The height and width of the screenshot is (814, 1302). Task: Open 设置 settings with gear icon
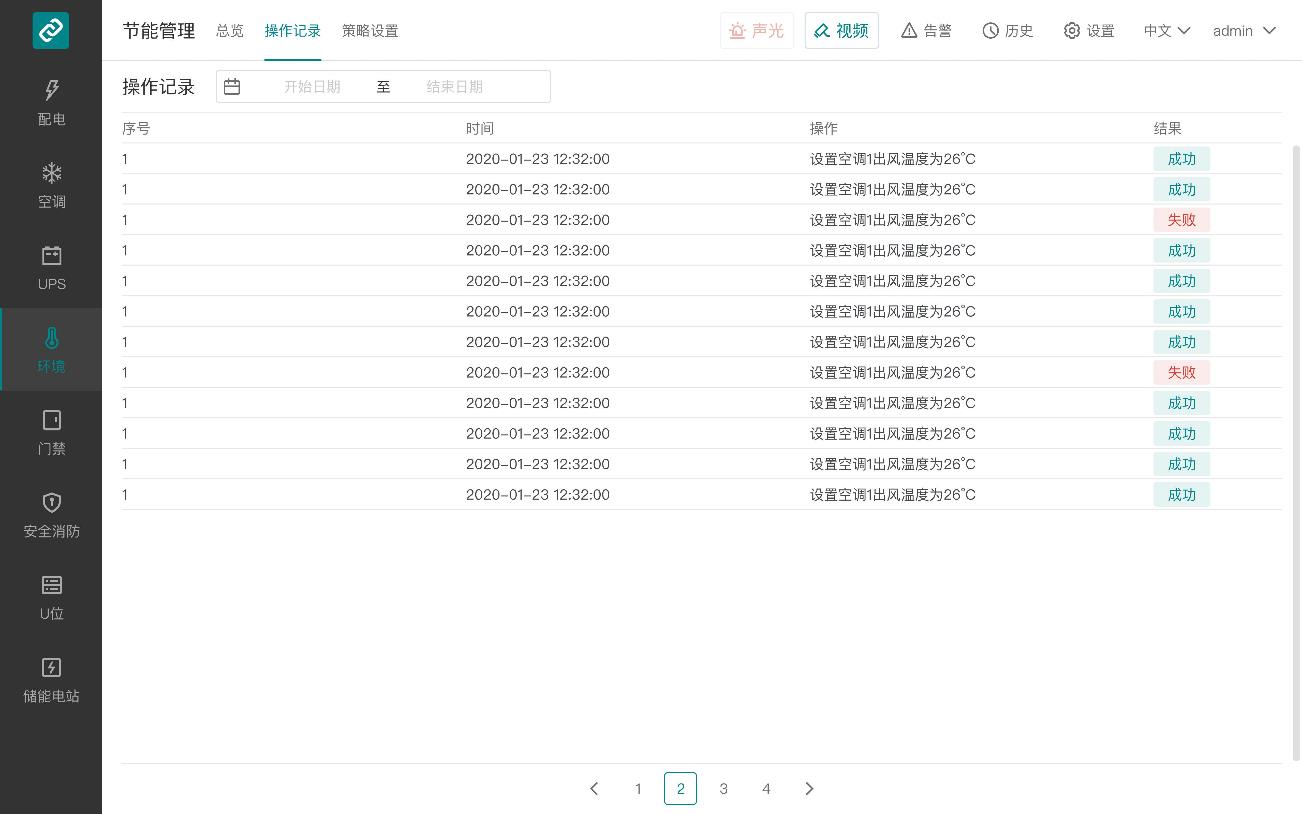tap(1089, 31)
